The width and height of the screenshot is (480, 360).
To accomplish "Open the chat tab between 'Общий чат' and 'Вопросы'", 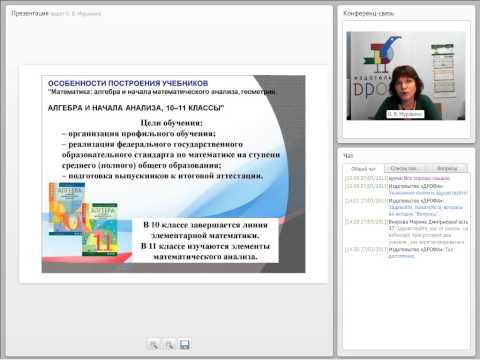I will tap(404, 168).
